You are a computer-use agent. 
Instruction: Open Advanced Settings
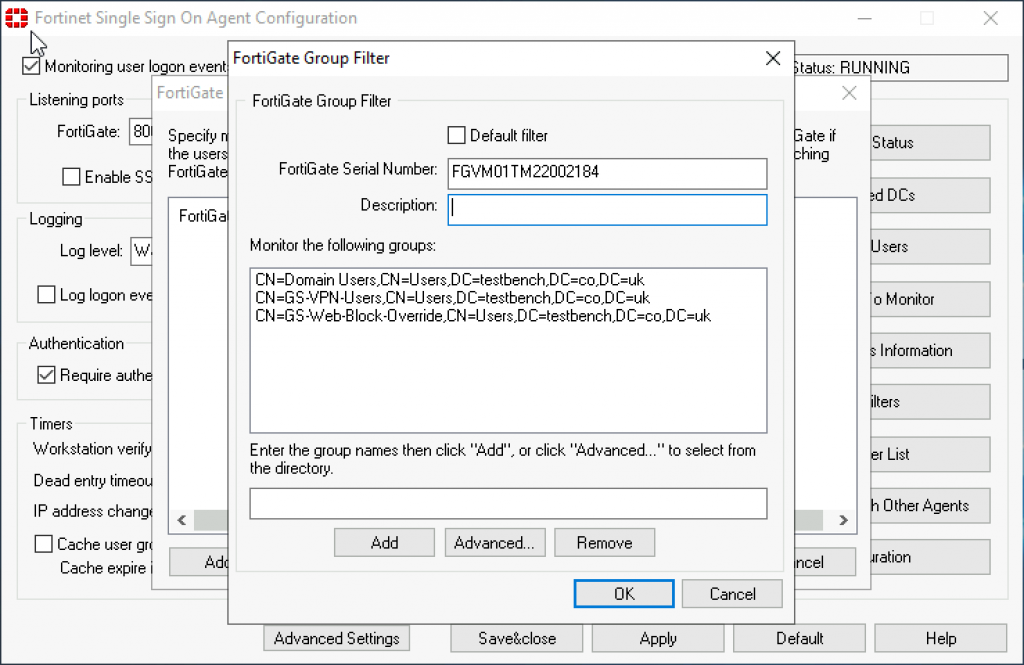point(336,638)
